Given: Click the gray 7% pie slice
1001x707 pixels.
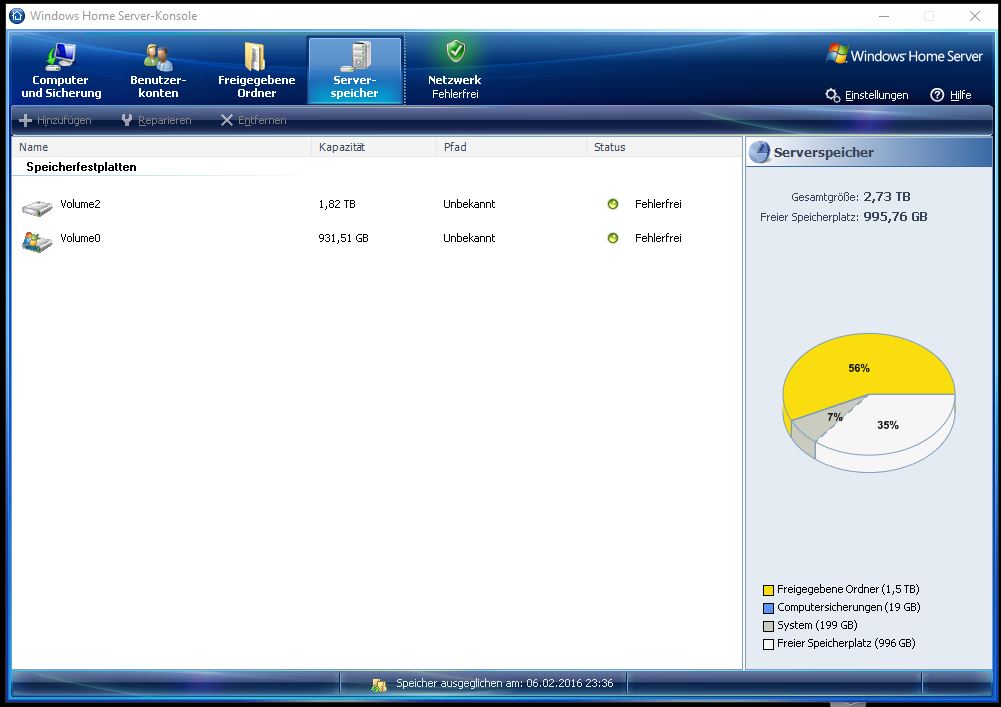Looking at the screenshot, I should coord(827,422).
